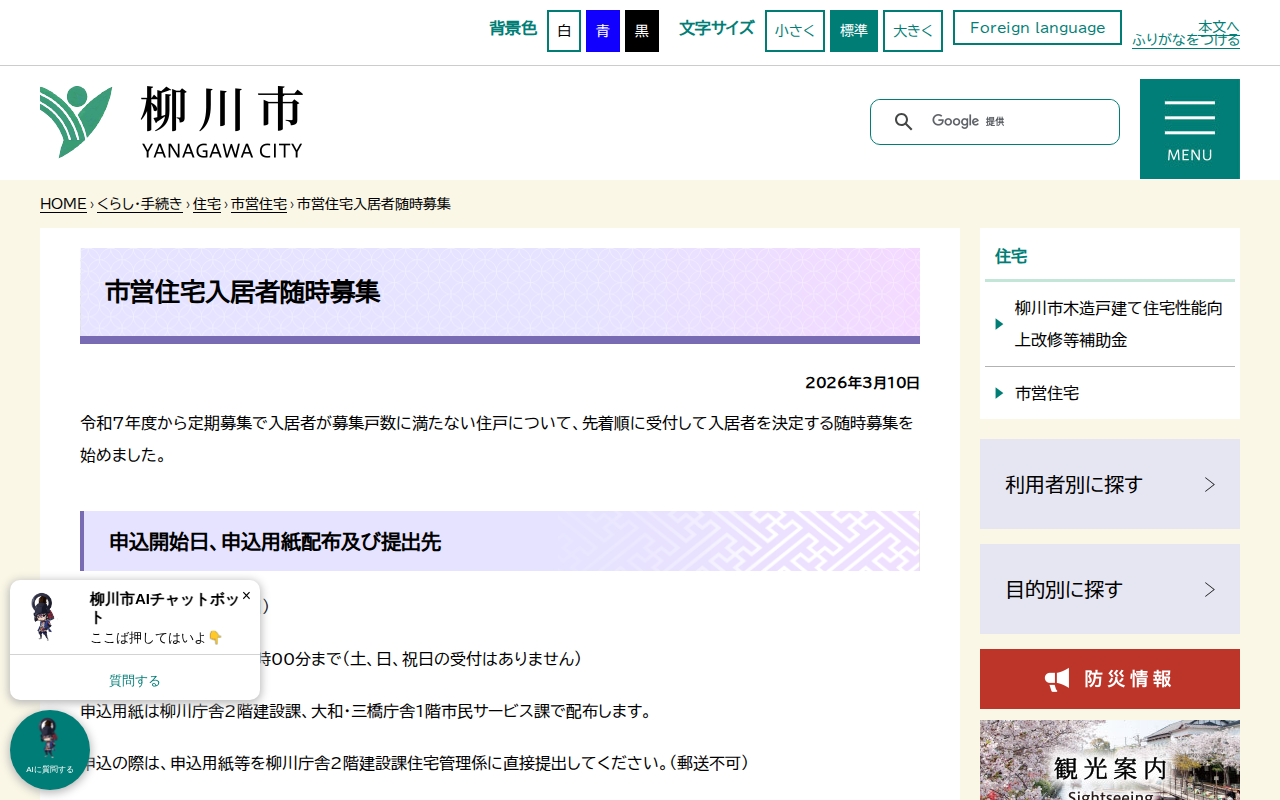Open the 防災情報 banner
1280x800 pixels.
click(x=1110, y=679)
